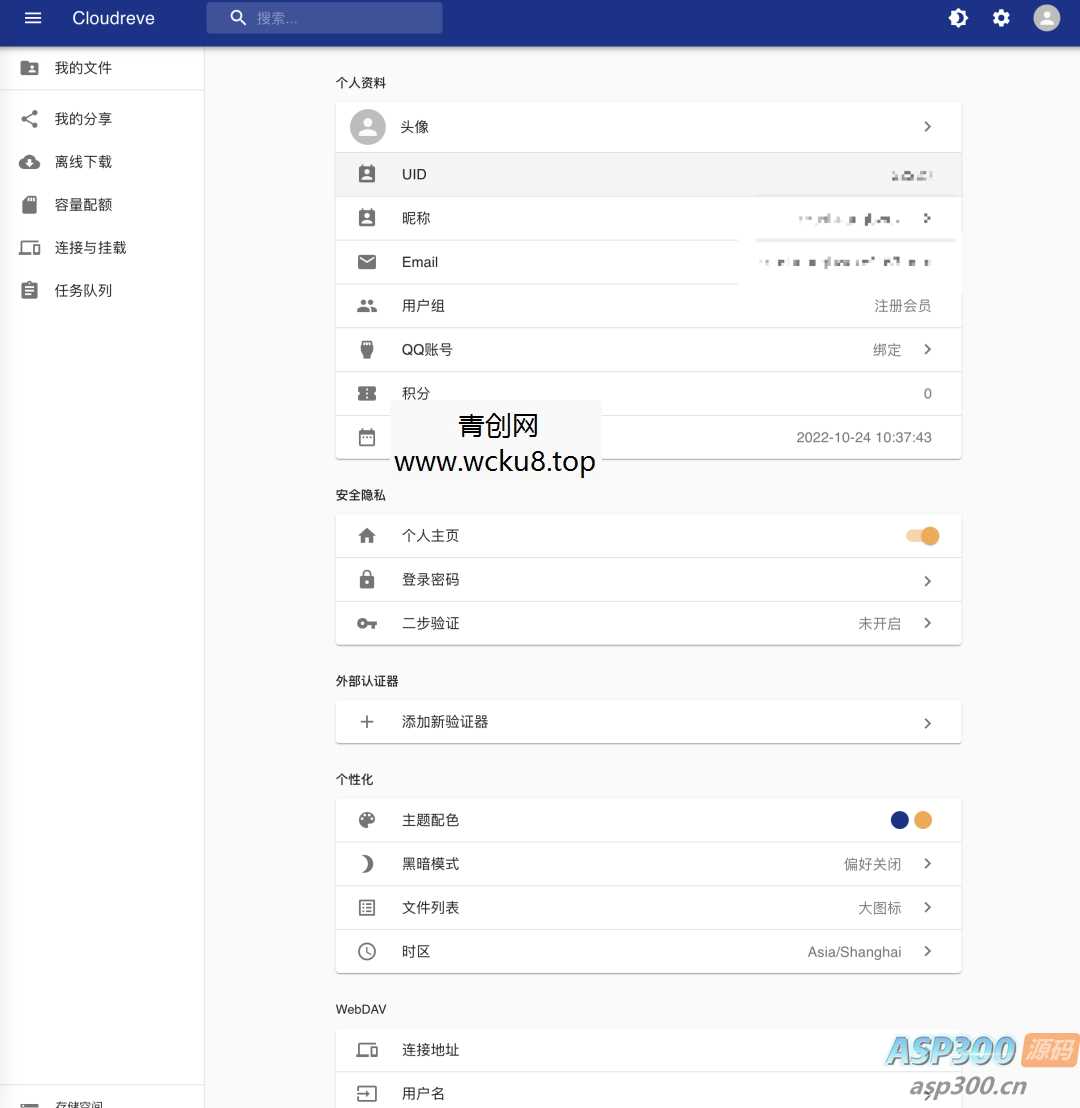Select the orange theme color swatch
This screenshot has height=1108, width=1080.
(x=922, y=819)
